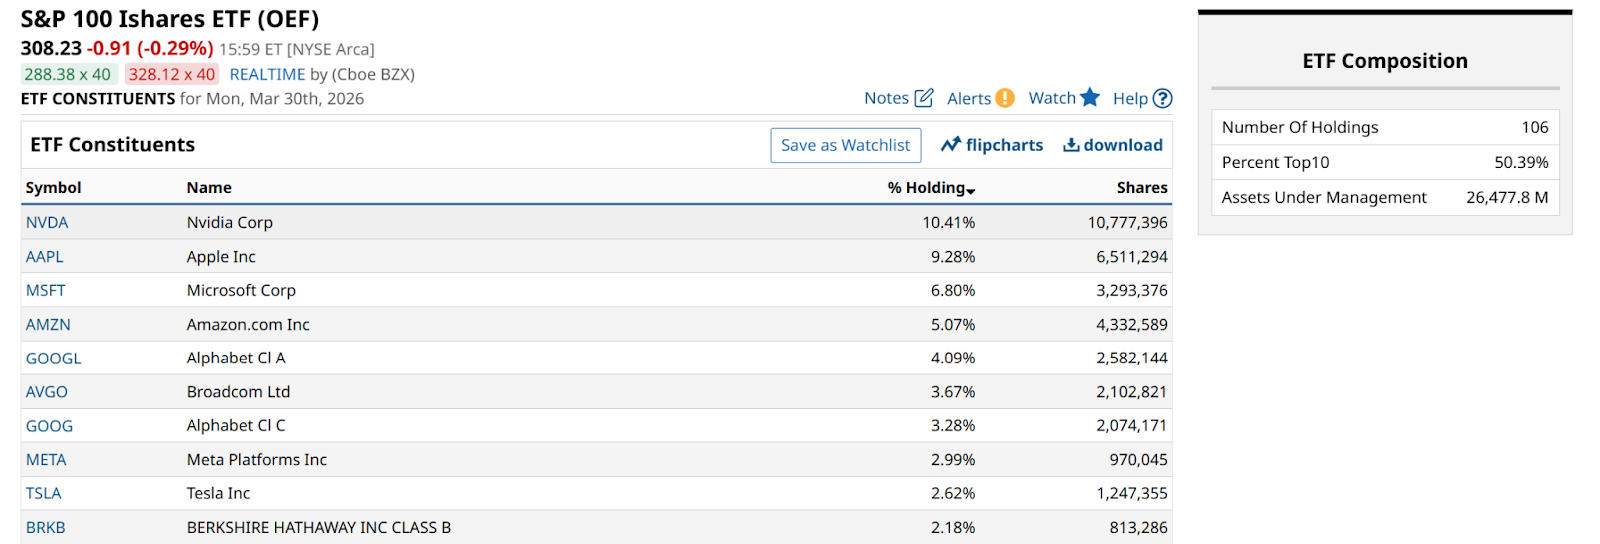Image resolution: width=1600 pixels, height=544 pixels.
Task: Click Amazon.com Inc name cell
Action: click(248, 324)
